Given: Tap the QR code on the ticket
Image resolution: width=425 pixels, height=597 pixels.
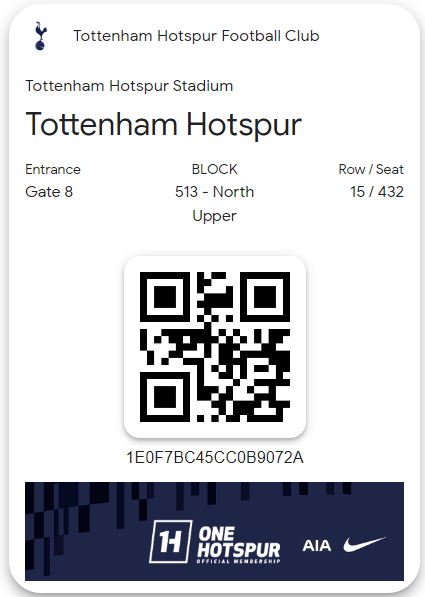Looking at the screenshot, I should click(215, 346).
